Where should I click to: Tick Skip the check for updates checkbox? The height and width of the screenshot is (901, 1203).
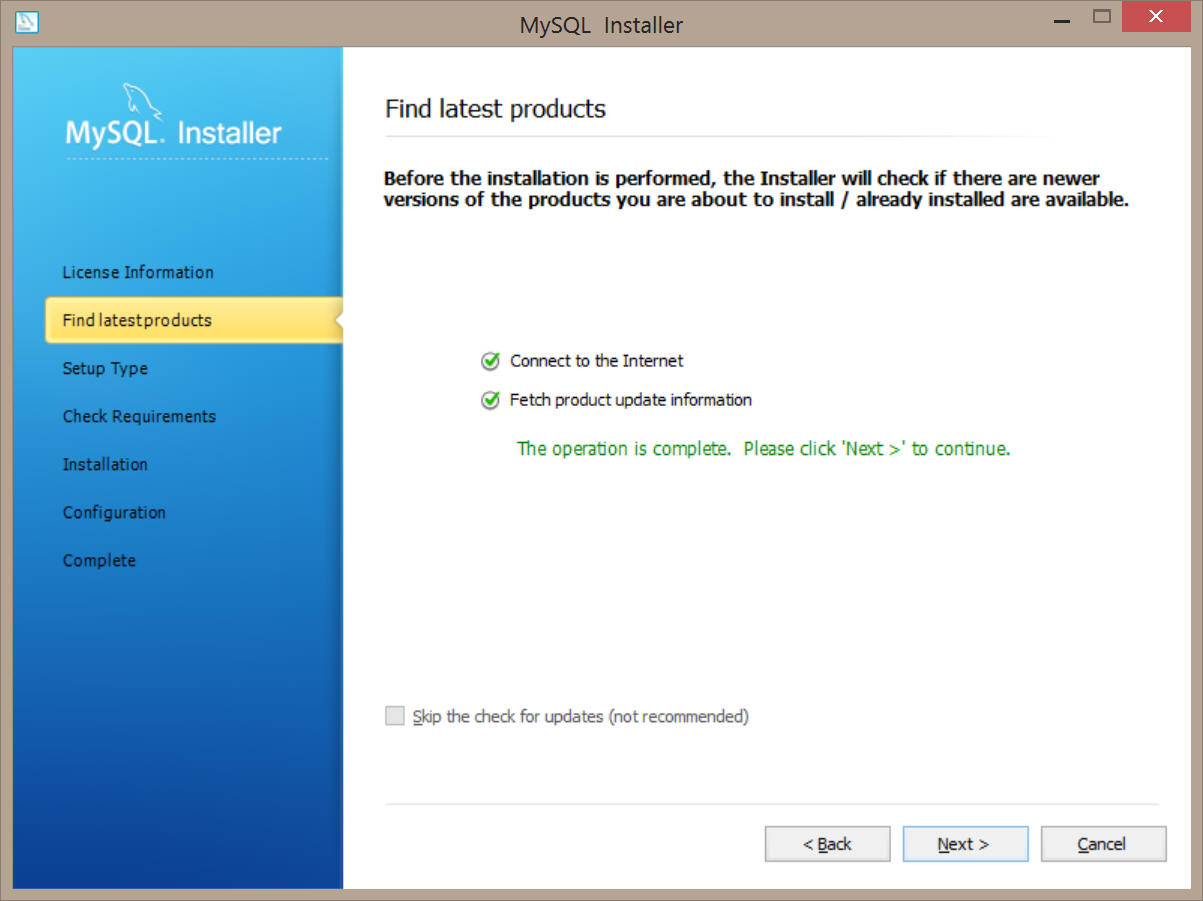[x=395, y=716]
